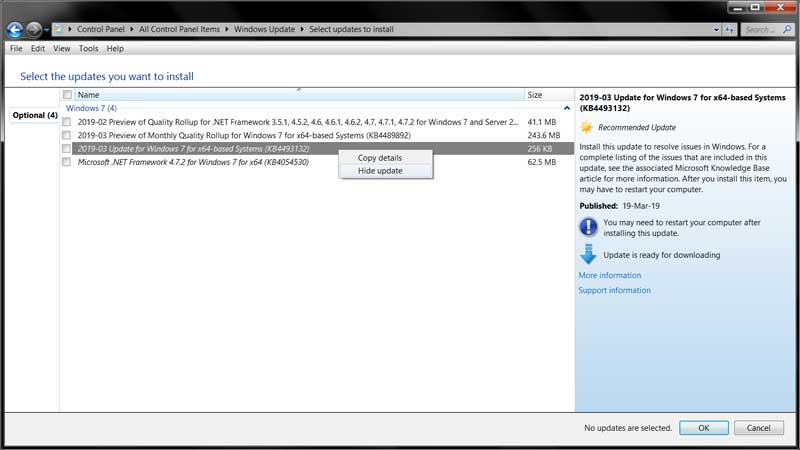Click the 'No updates are selected.' status text
Viewport: 800px width, 450px height.
click(628, 428)
